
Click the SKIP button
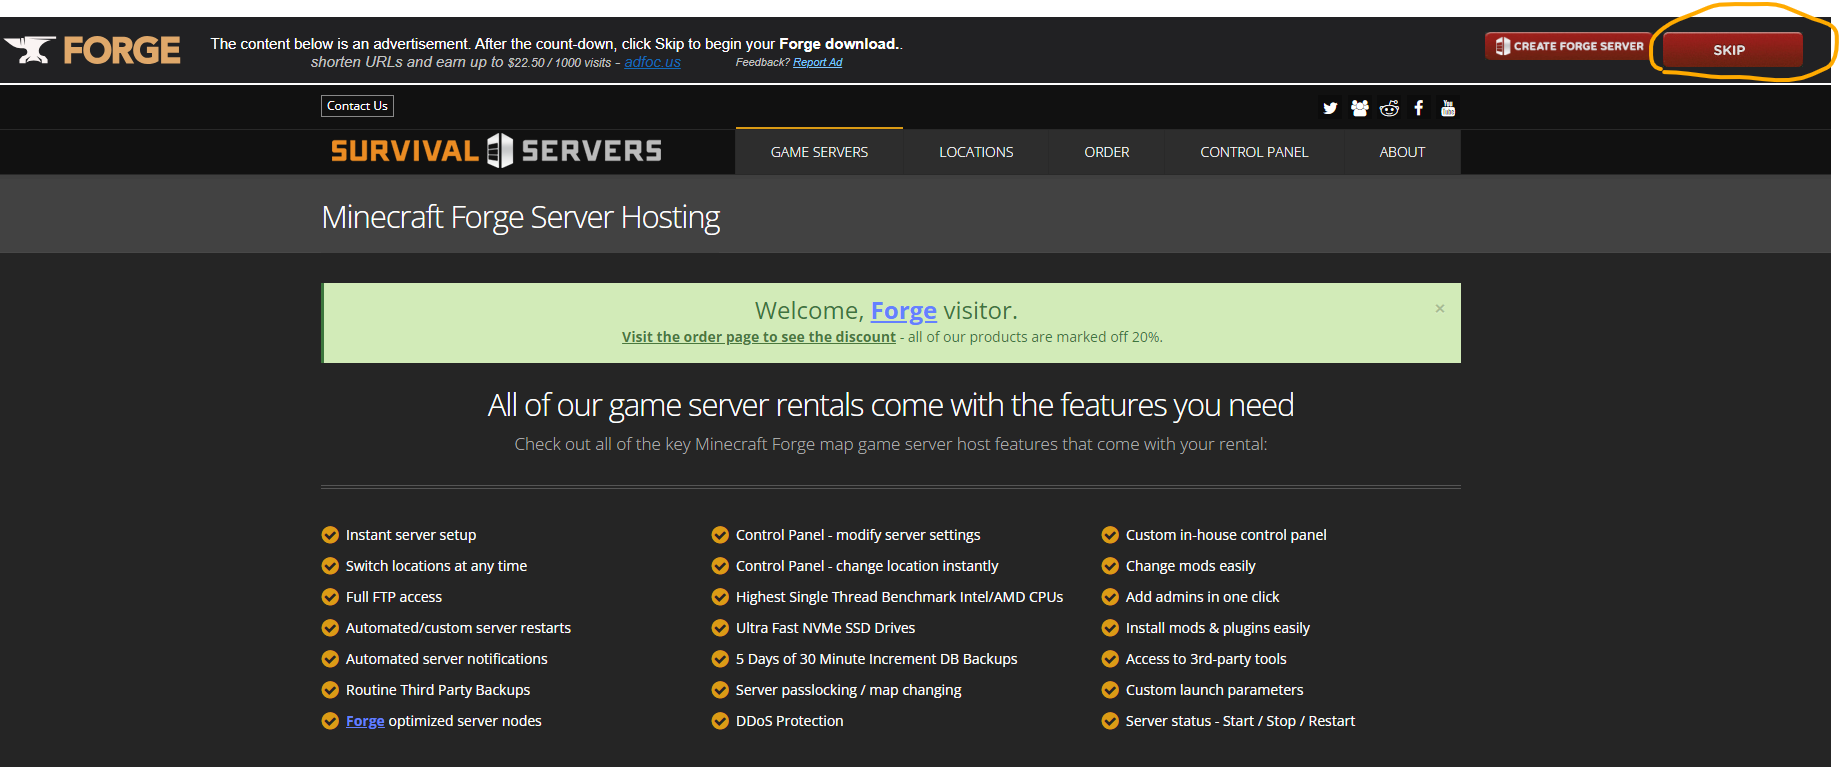point(1732,49)
